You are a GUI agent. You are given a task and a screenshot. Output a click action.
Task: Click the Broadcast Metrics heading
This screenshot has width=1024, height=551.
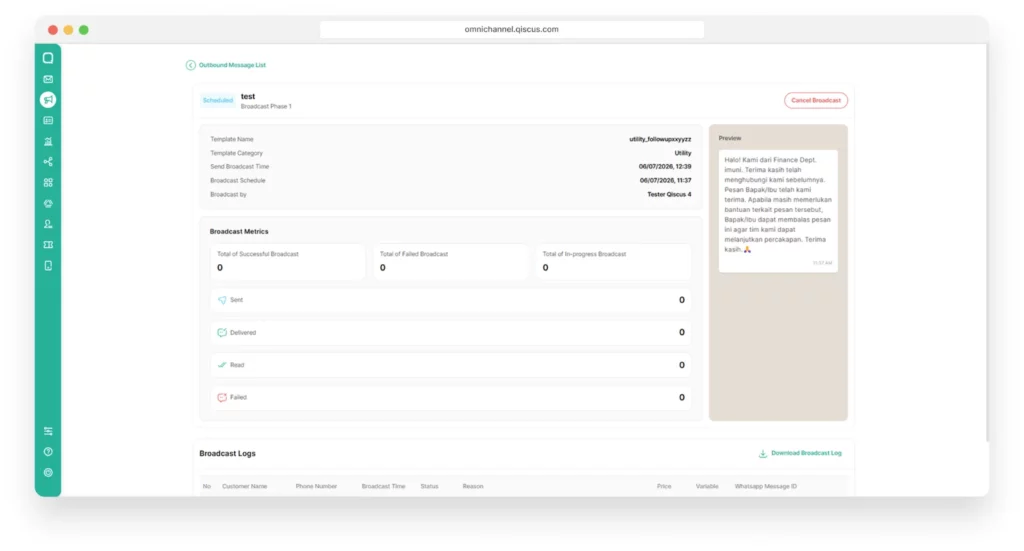(239, 232)
